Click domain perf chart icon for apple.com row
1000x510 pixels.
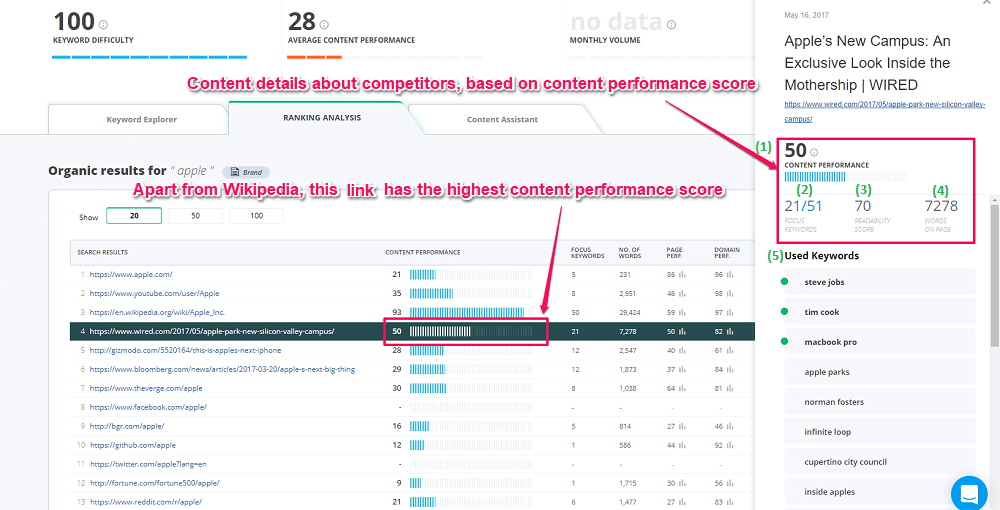coord(729,275)
